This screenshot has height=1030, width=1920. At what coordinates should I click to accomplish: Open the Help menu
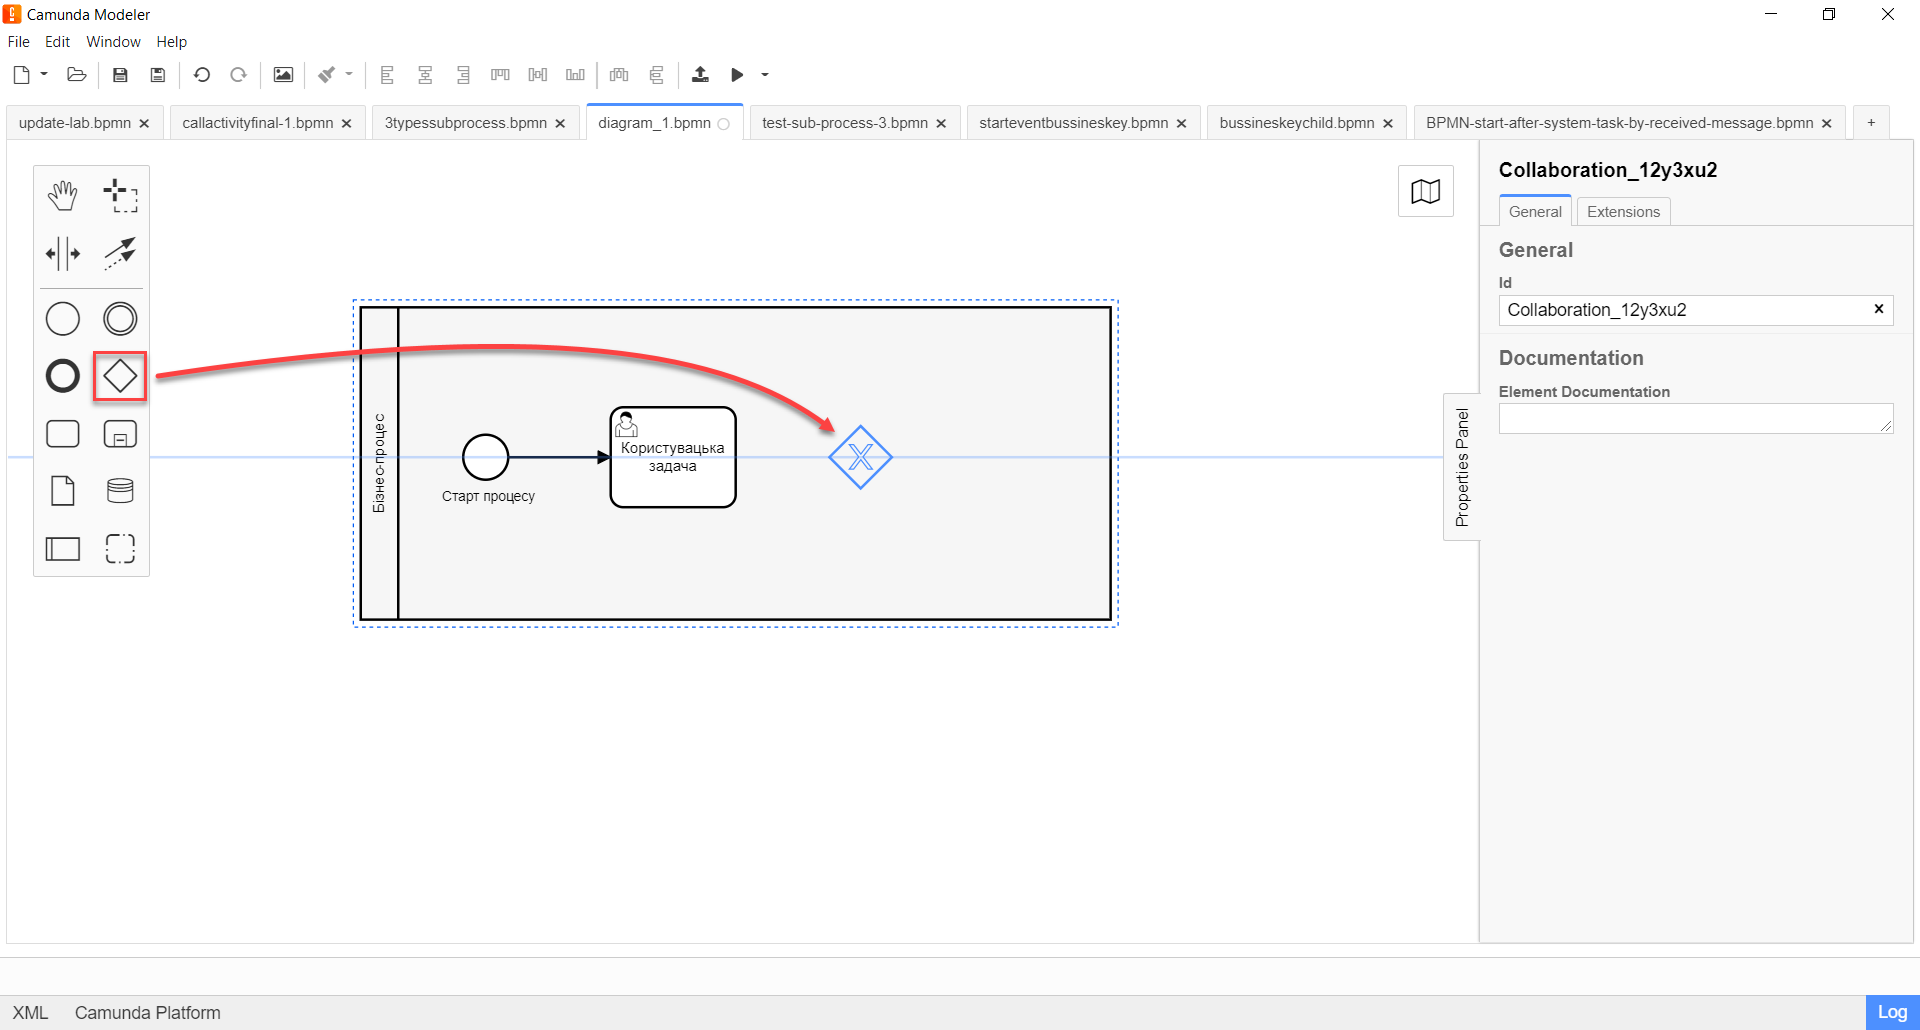pos(172,42)
